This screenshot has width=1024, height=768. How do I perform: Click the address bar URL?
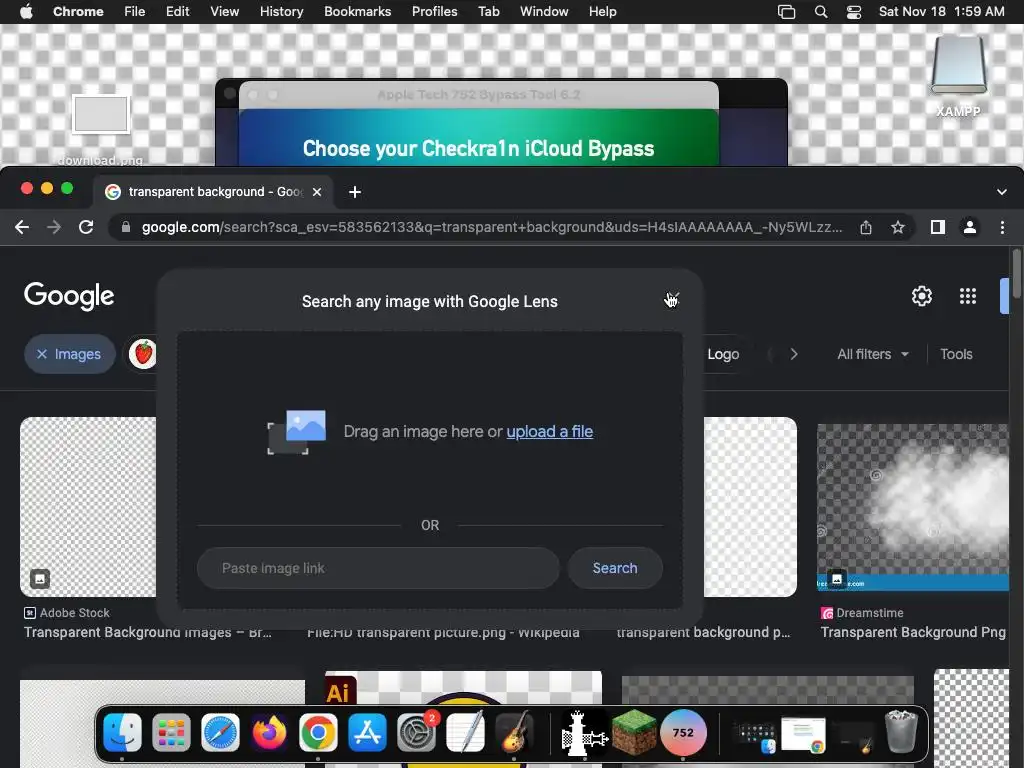click(x=491, y=227)
